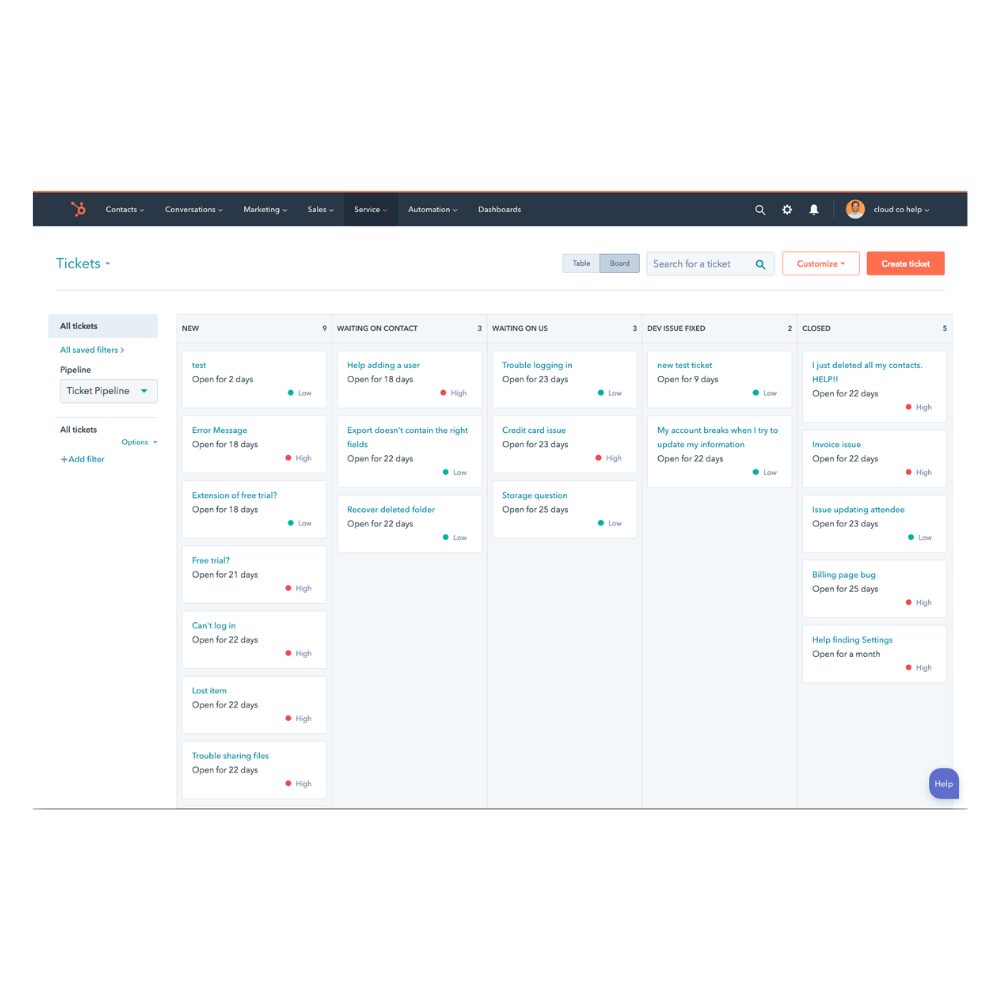Click the Low priority dot on Issue updating attendee
Viewport: 1000px width, 1000px height.
pyautogui.click(x=911, y=537)
